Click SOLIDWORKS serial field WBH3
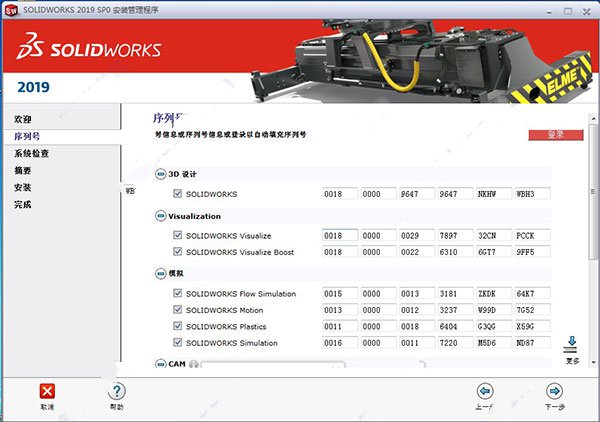The height and width of the screenshot is (422, 600). coord(533,194)
